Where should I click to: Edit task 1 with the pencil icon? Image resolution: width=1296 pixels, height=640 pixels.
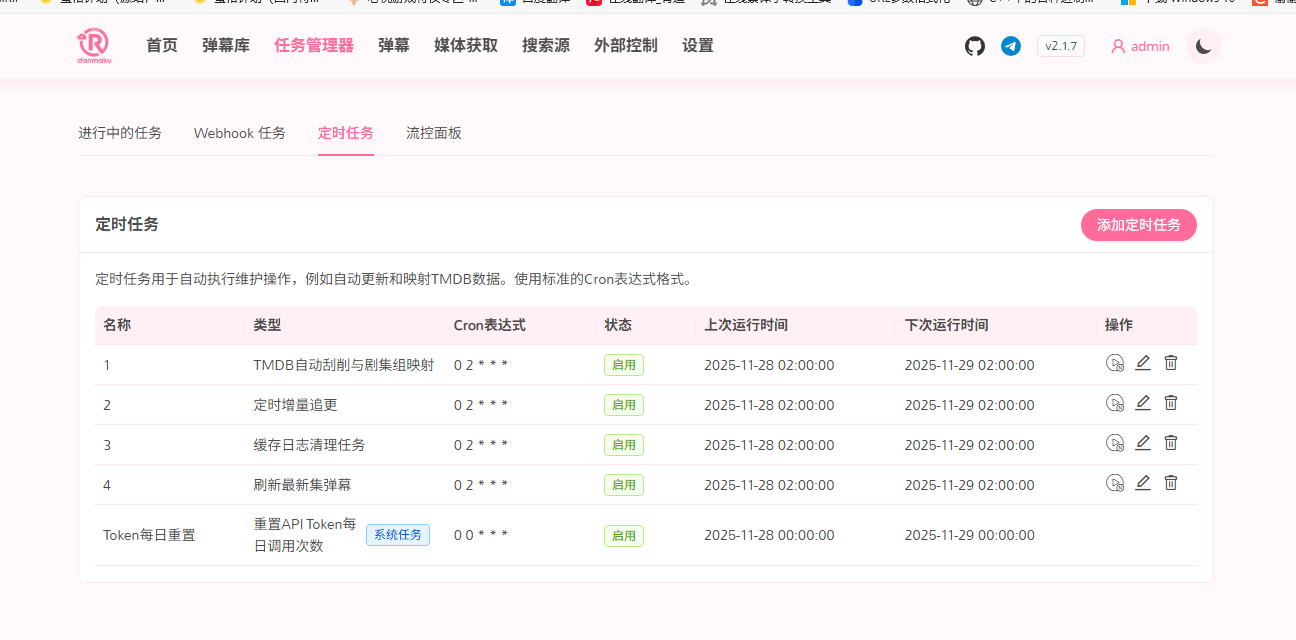pos(1143,363)
